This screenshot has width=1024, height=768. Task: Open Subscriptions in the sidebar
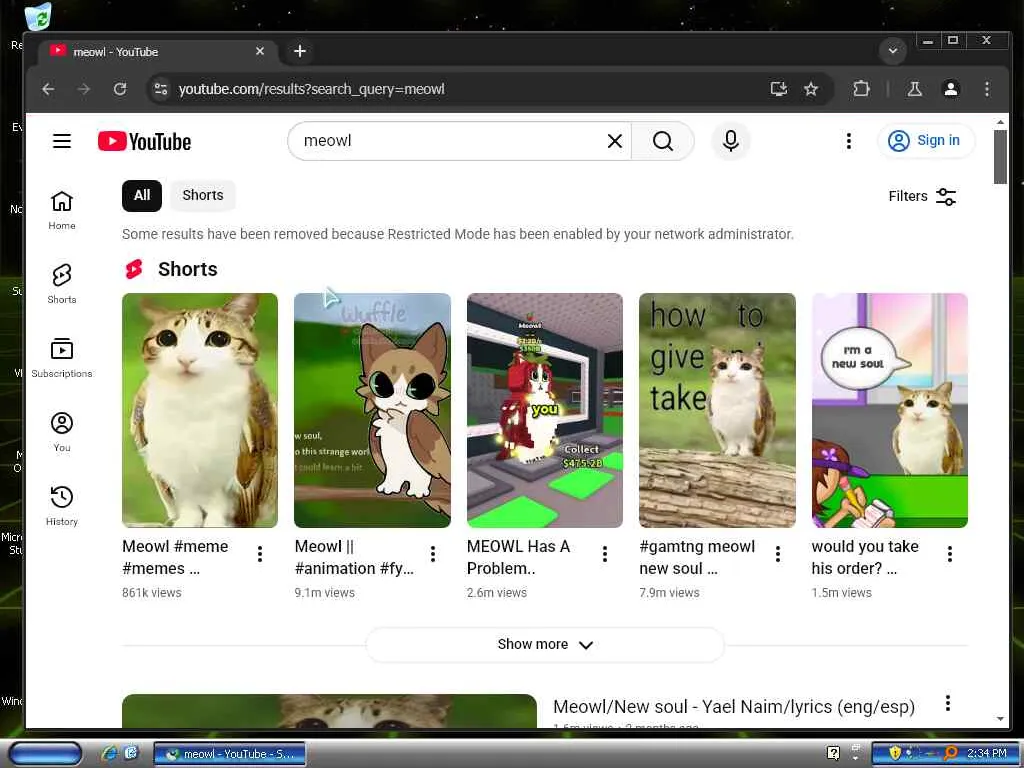(62, 358)
